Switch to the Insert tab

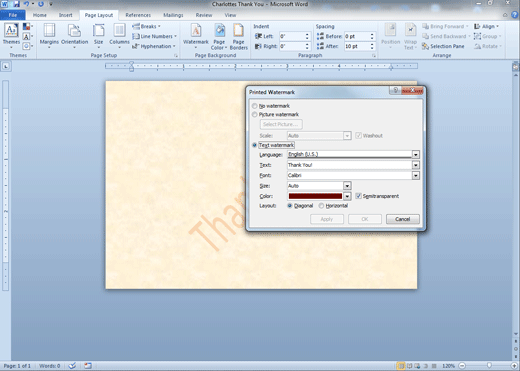coord(65,15)
